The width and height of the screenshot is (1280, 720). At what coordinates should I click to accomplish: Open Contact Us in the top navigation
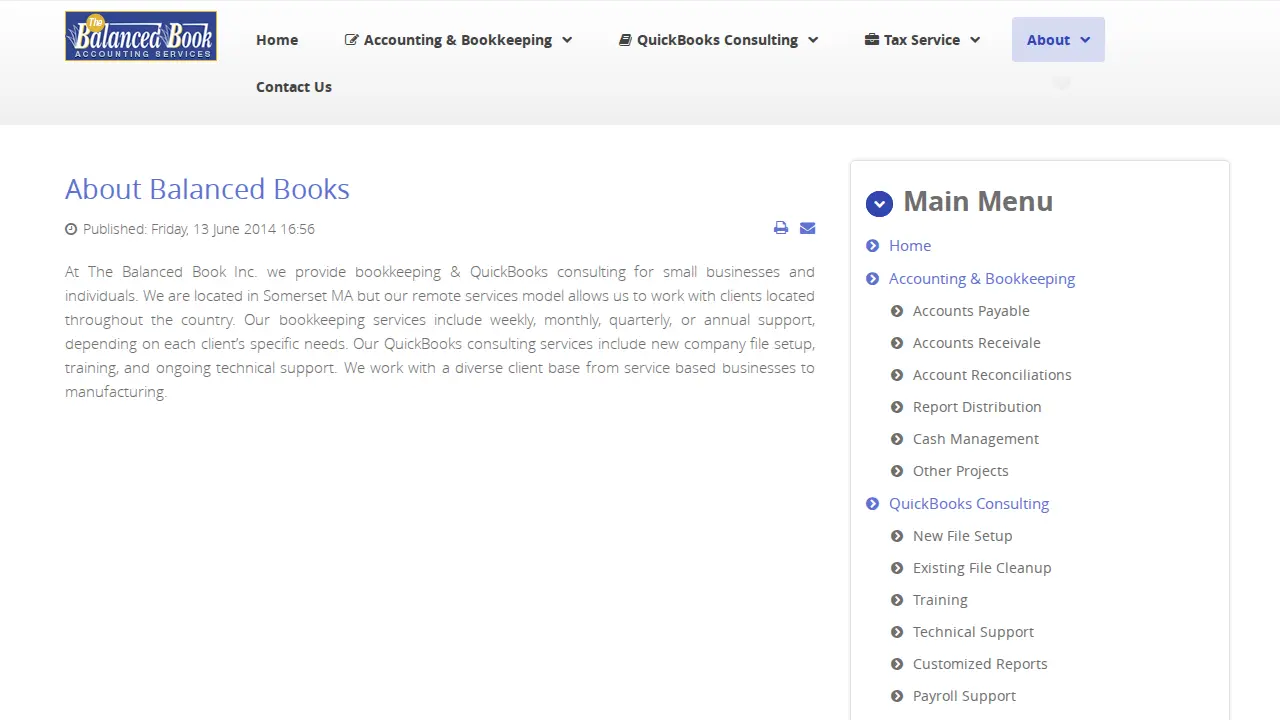(294, 87)
